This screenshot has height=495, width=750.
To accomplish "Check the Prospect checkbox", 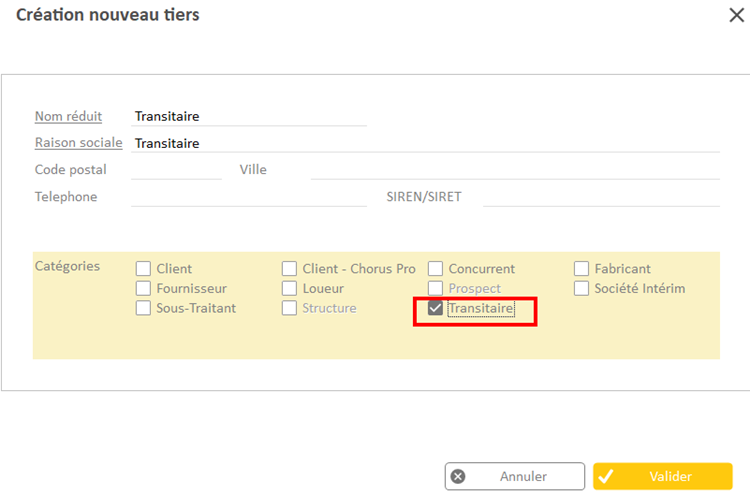I will (436, 289).
